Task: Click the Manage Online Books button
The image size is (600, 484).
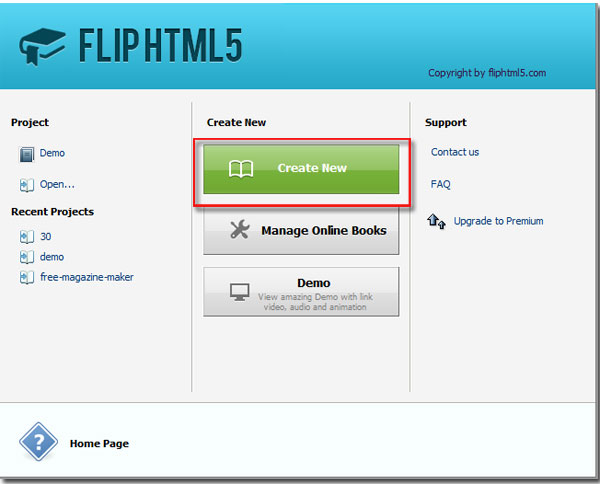Action: click(x=301, y=231)
